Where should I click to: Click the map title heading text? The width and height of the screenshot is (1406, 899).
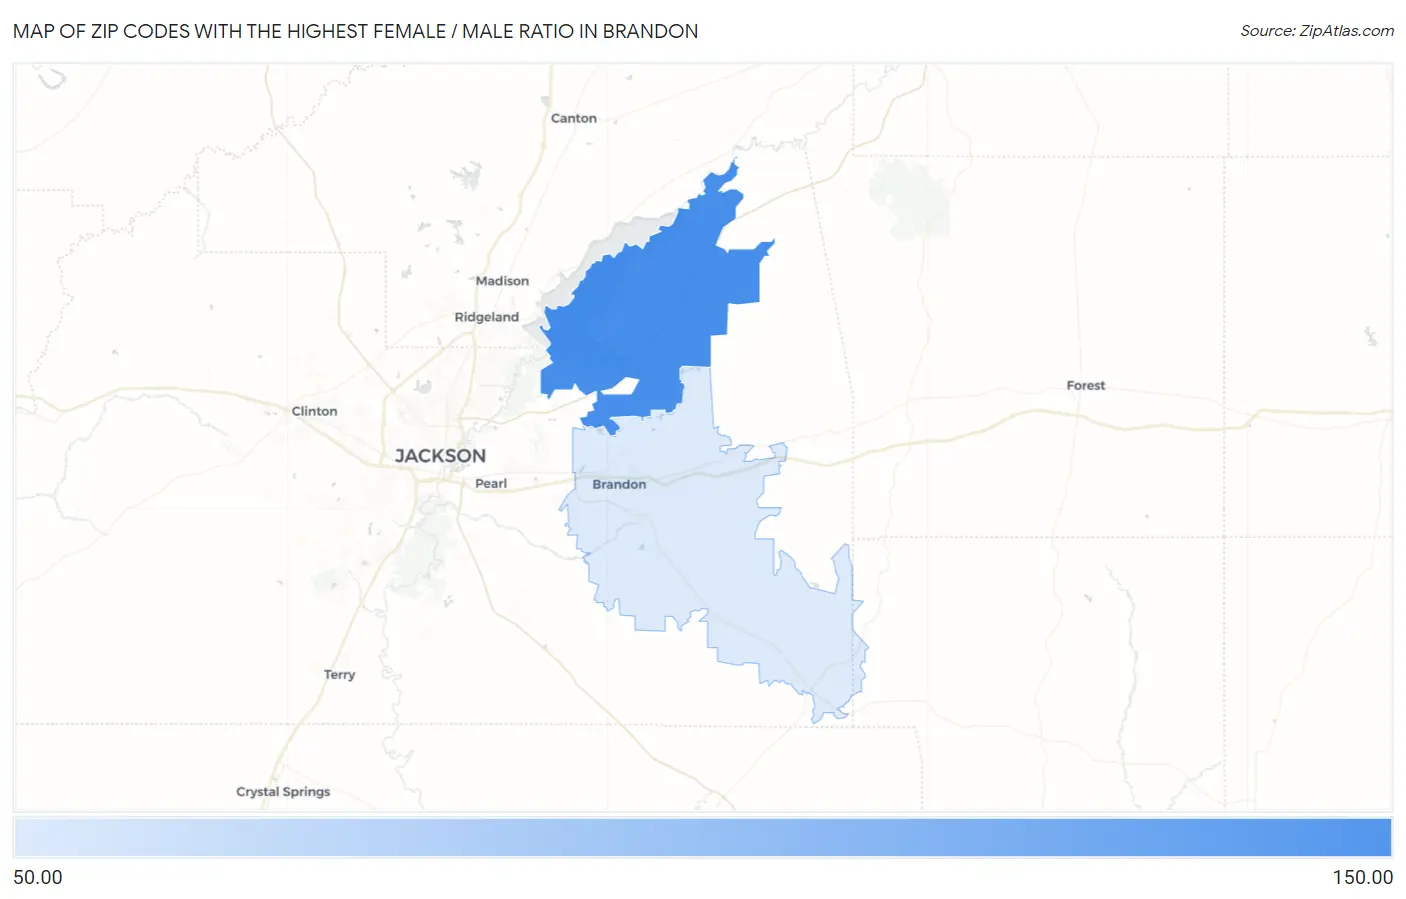point(355,31)
